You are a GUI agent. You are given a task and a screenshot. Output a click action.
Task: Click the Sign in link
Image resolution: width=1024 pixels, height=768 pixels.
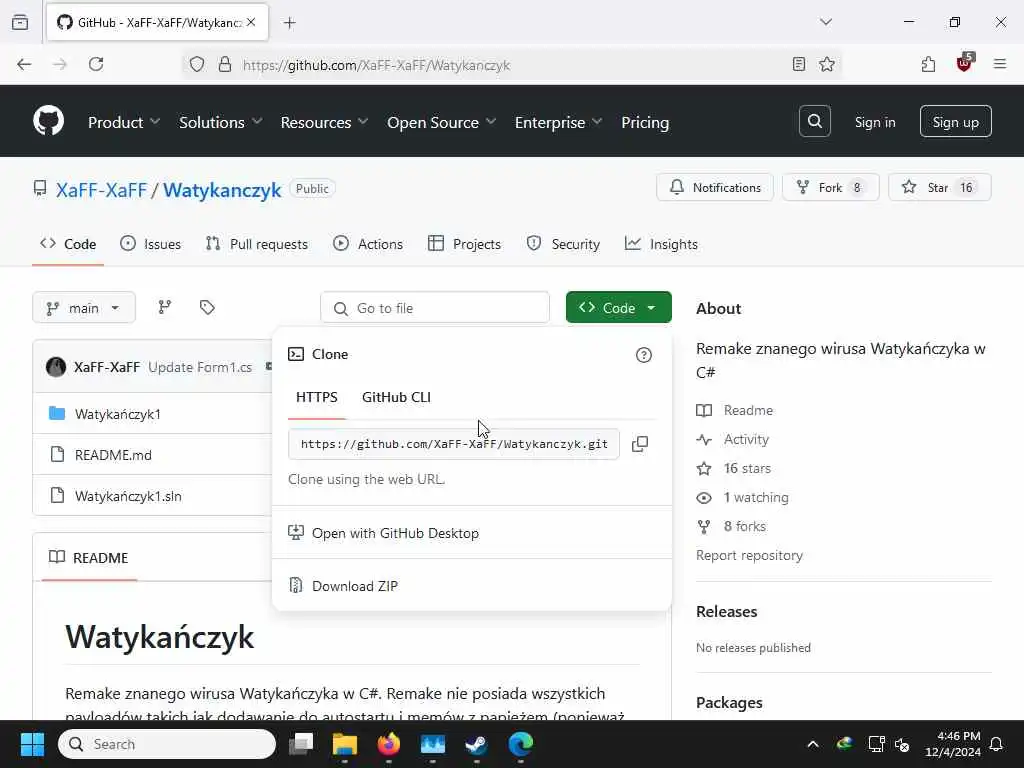pyautogui.click(x=875, y=122)
